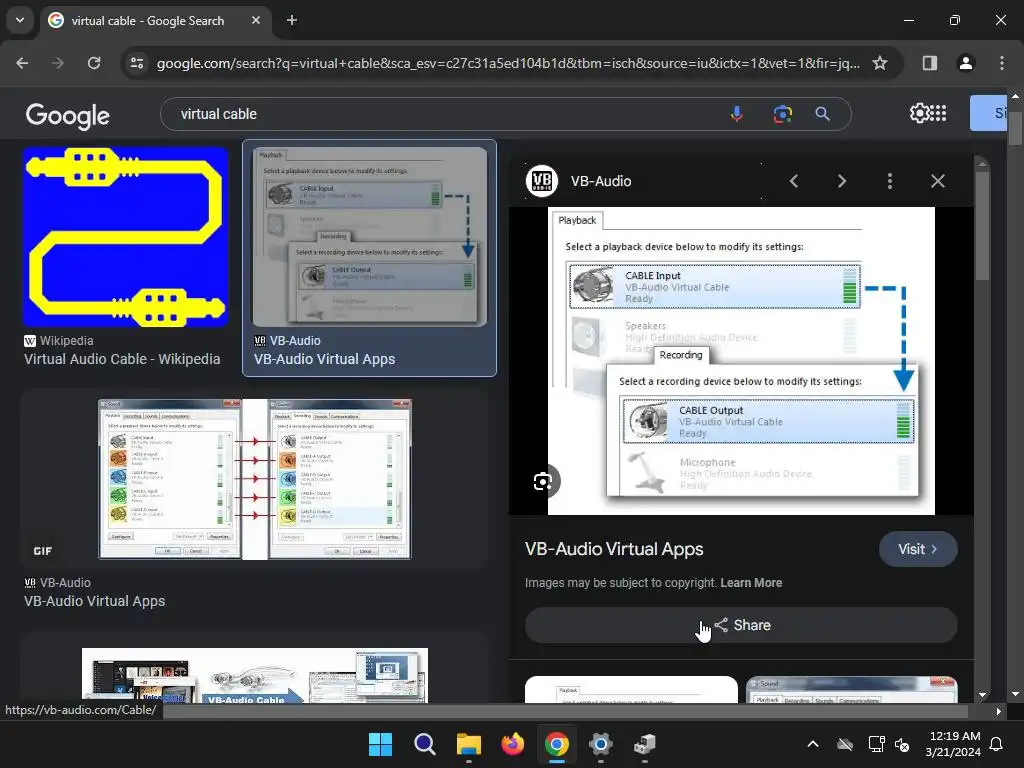
Task: Click the Google logo
Action: pos(67,116)
